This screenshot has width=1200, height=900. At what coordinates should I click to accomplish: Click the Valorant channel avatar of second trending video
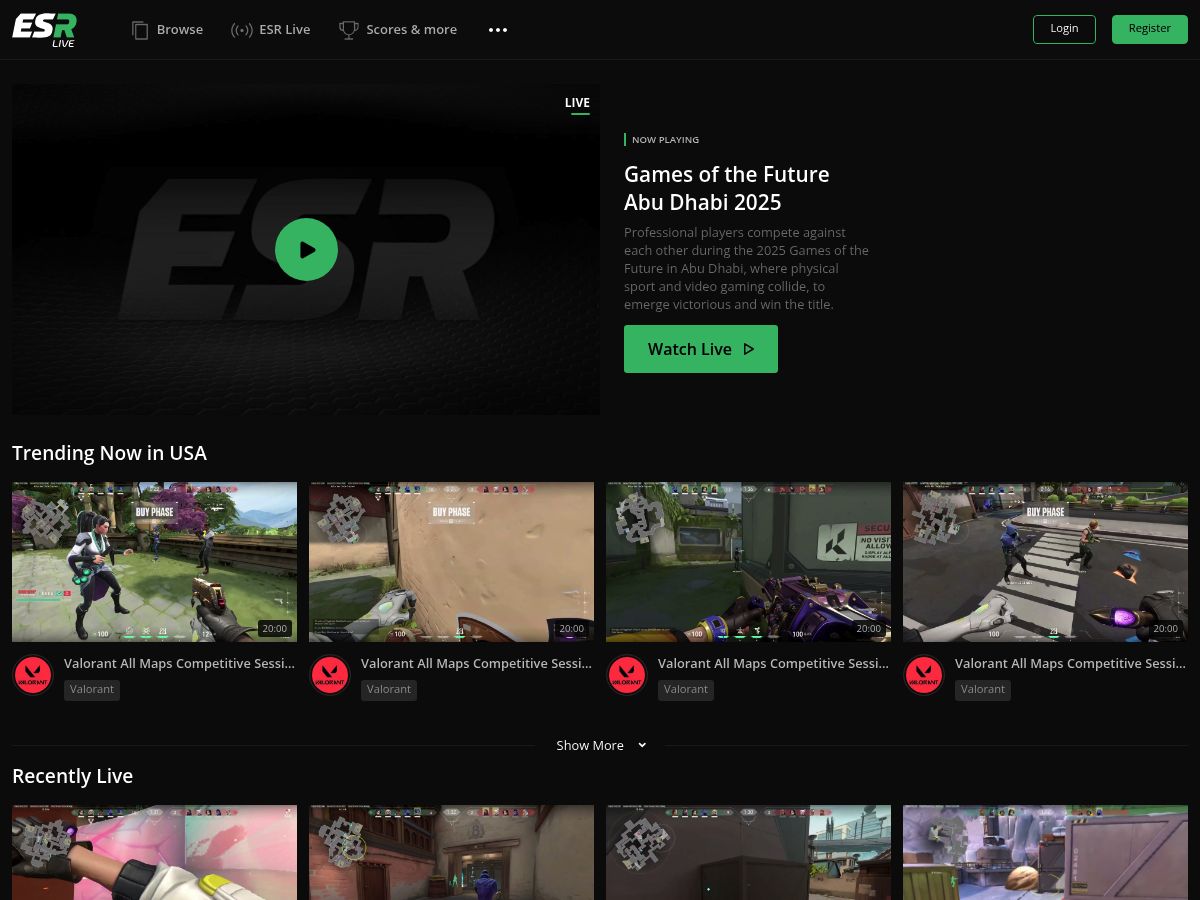(330, 675)
